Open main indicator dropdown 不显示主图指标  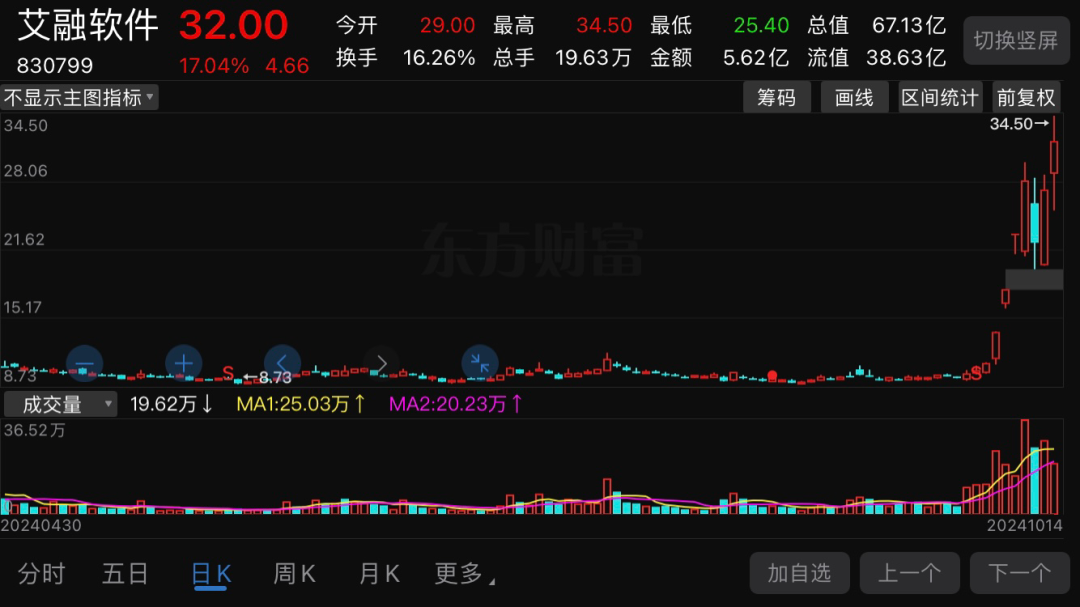click(80, 98)
